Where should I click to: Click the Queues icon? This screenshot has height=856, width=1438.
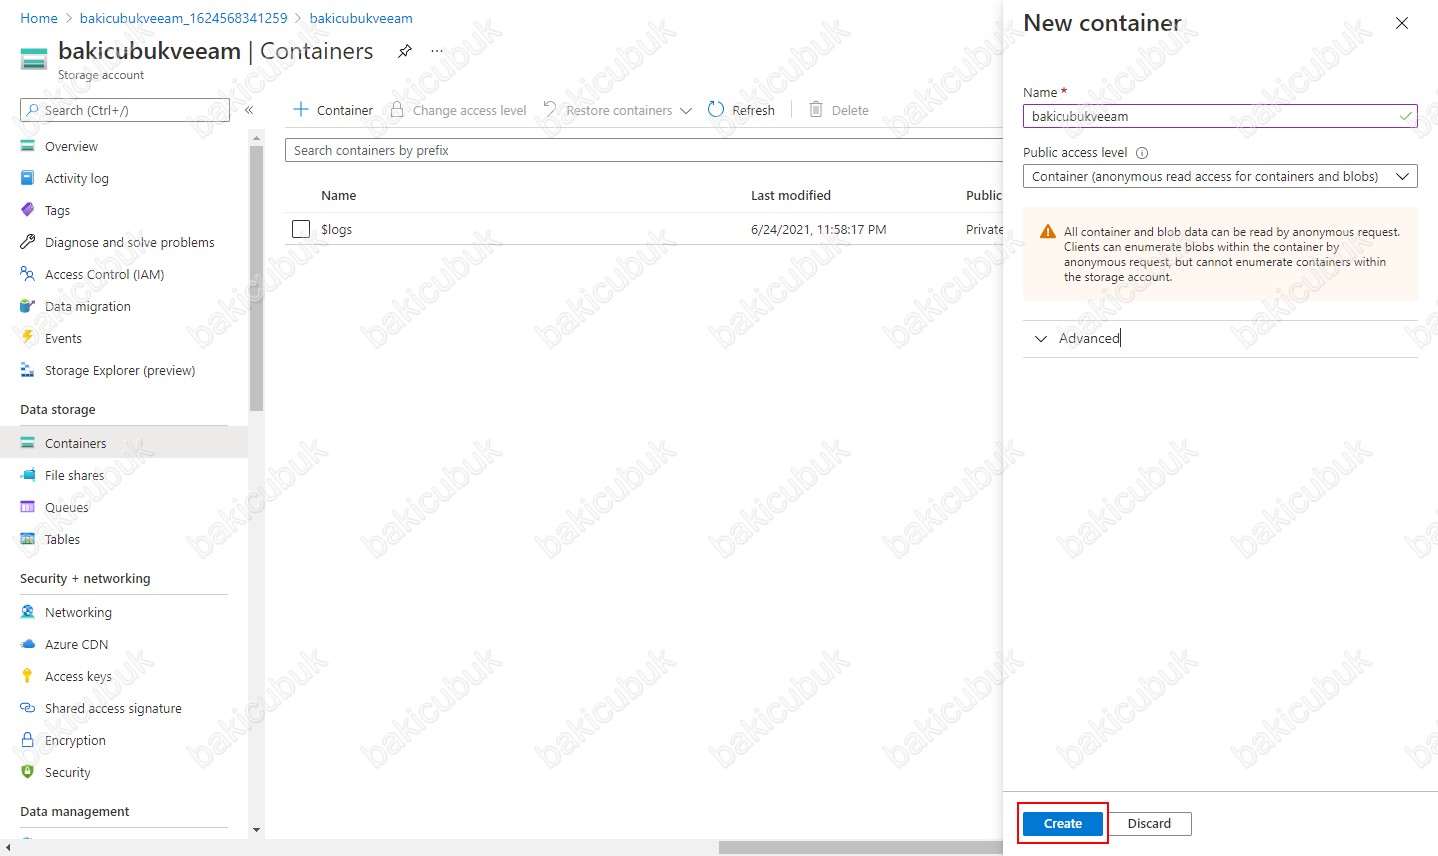[x=28, y=507]
